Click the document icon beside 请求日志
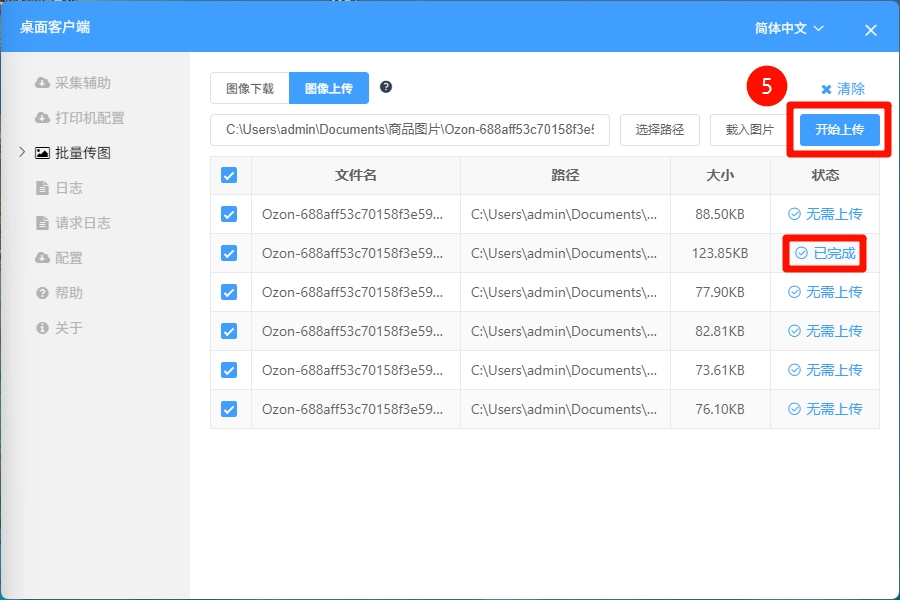Image resolution: width=900 pixels, height=600 pixels. 42,223
